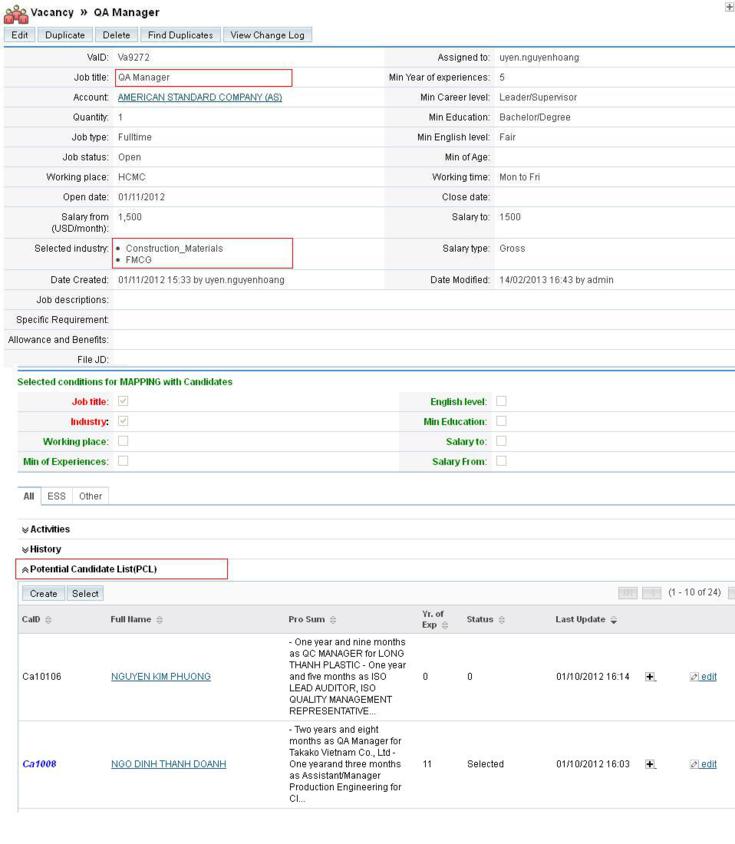The width and height of the screenshot is (735, 844).
Task: Click the plus icon at the top right corner
Action: 730,6
